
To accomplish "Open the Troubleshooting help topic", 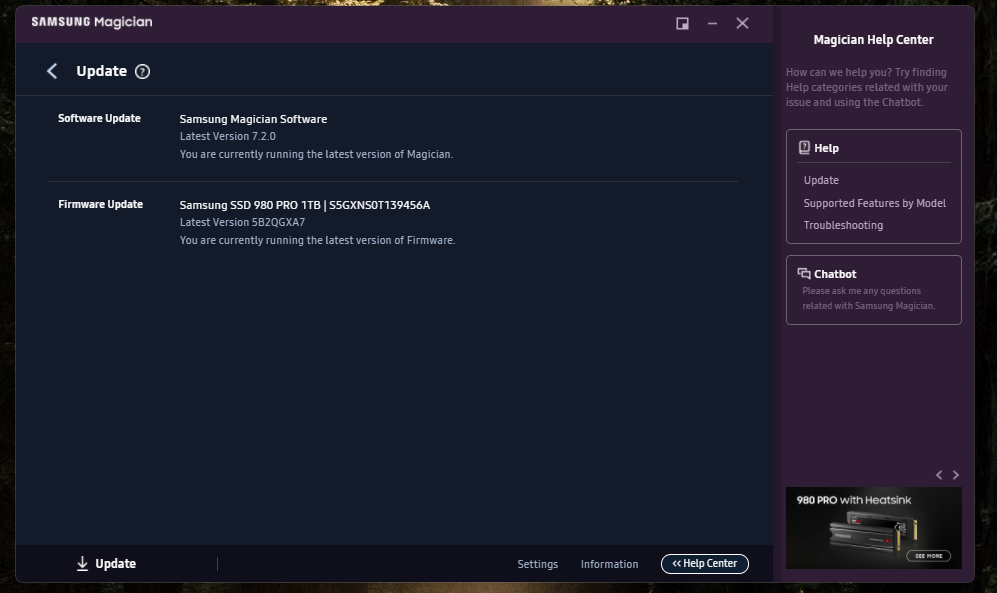I will tap(843, 226).
